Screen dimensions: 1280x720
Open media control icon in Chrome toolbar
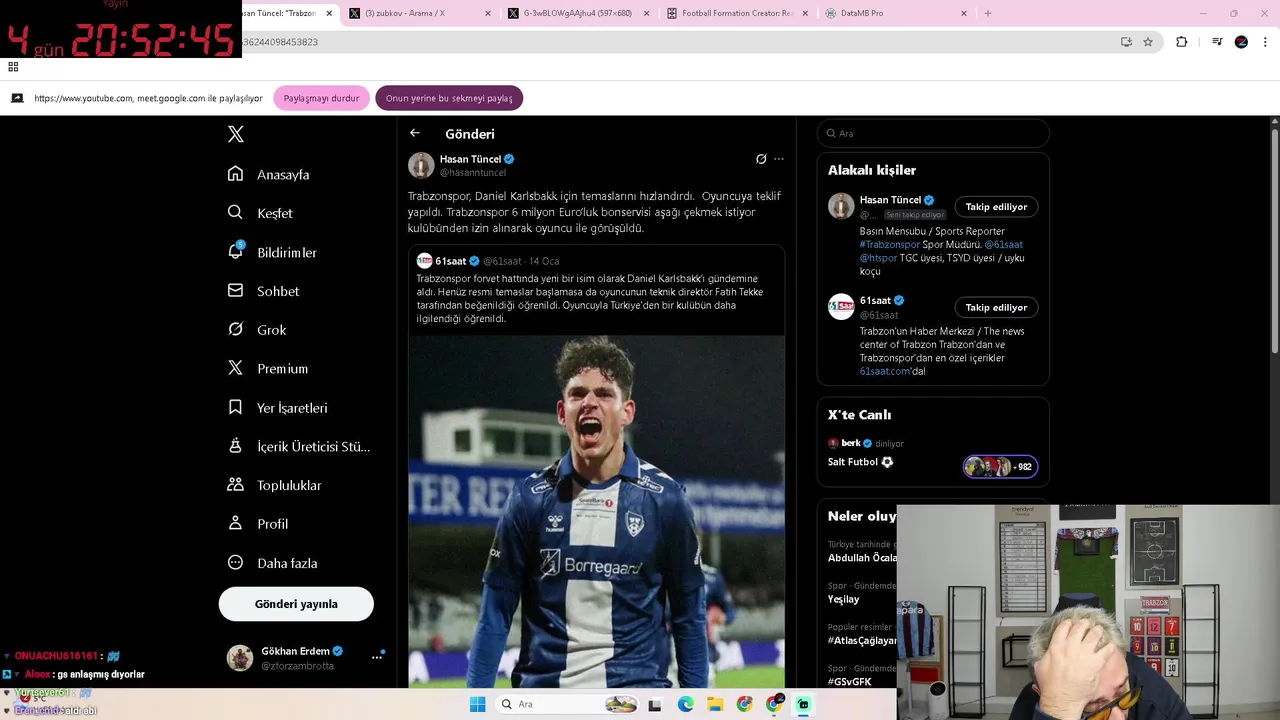tap(1217, 42)
